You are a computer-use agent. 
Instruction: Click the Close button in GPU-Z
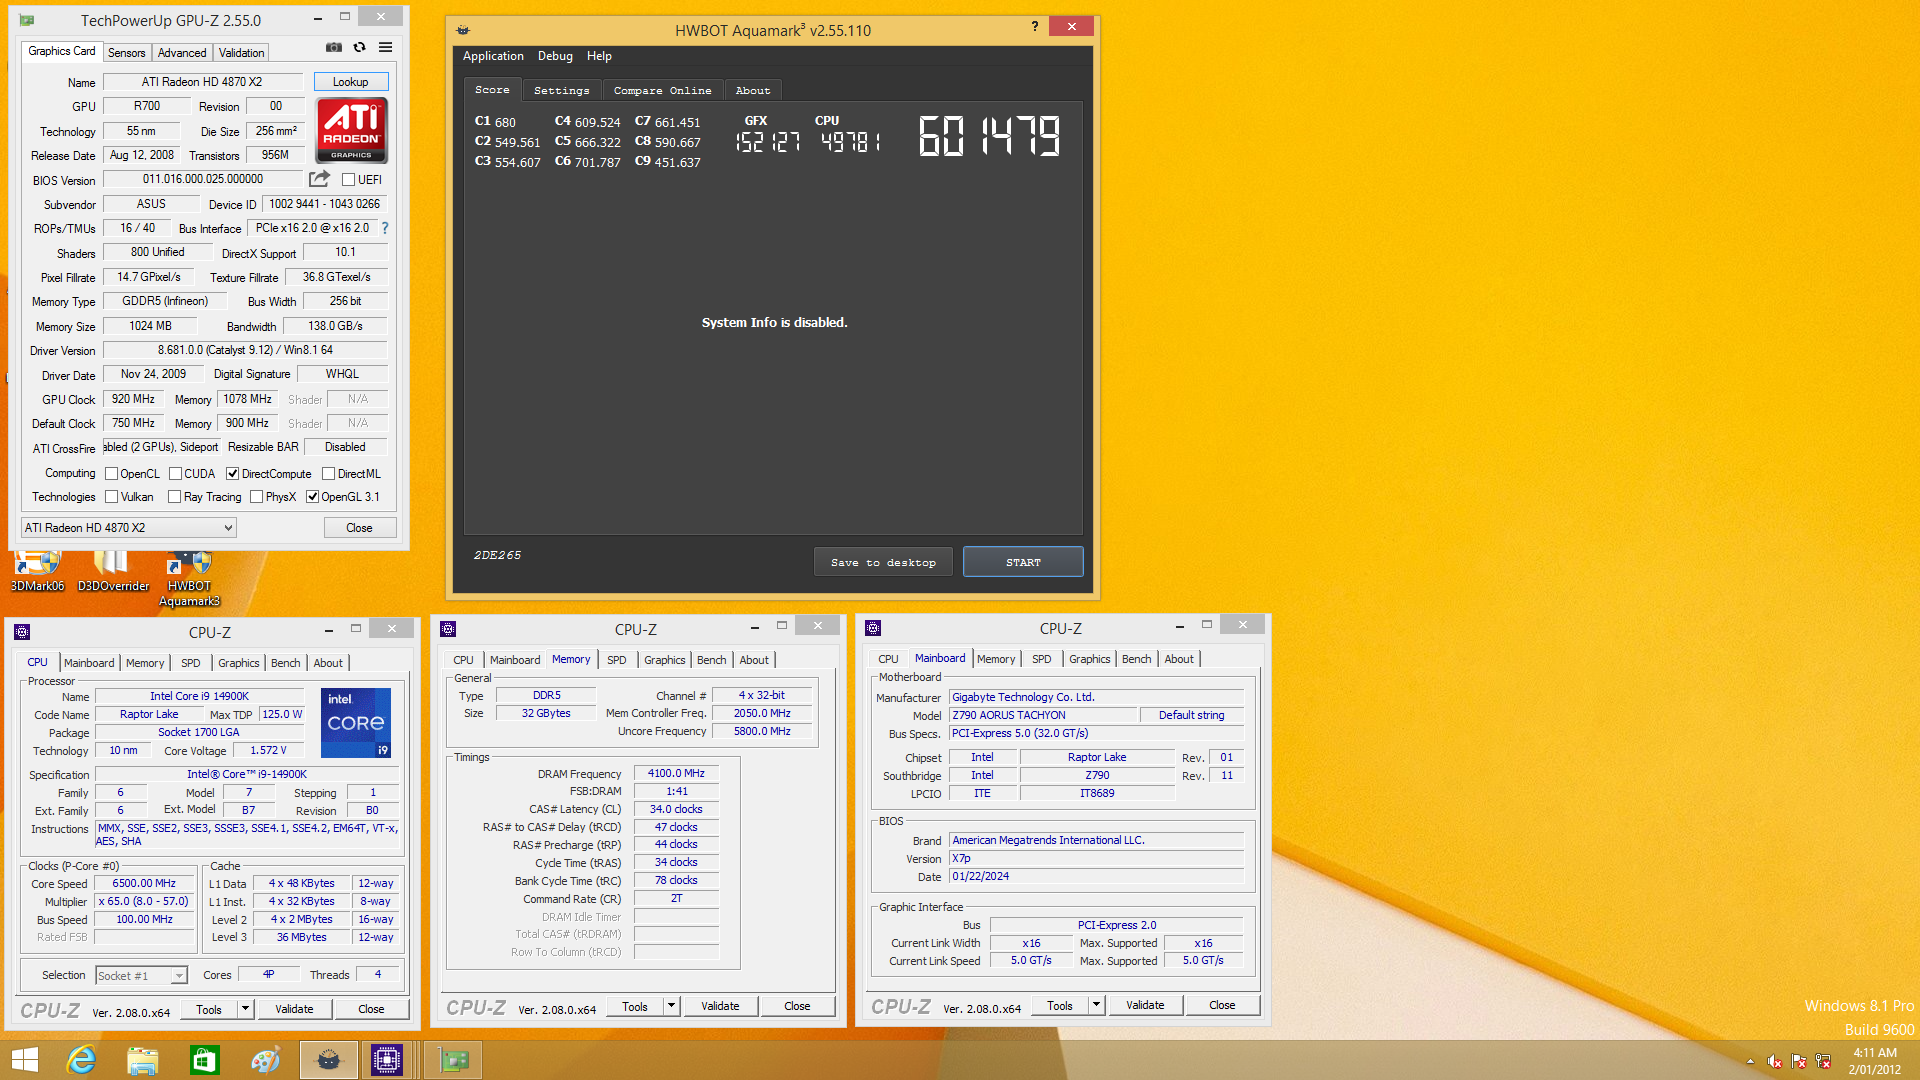click(360, 528)
